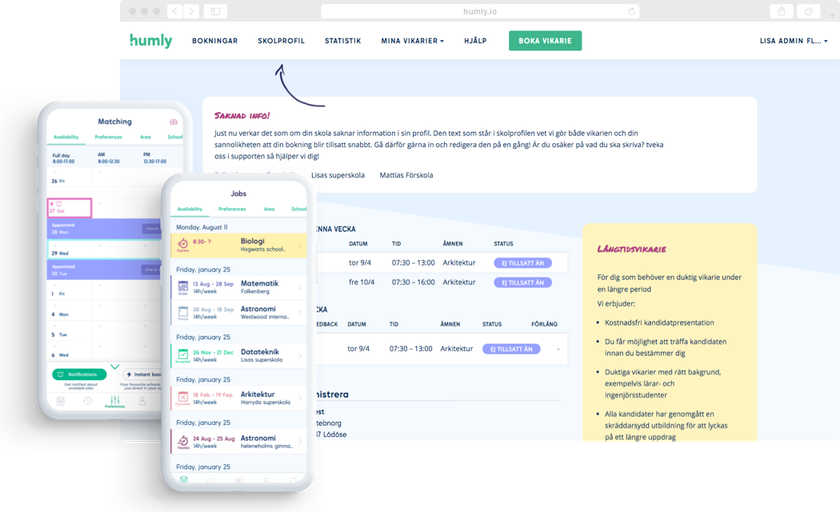Click the 29 Wed row on Matching phone
The image size is (840, 512).
103,250
